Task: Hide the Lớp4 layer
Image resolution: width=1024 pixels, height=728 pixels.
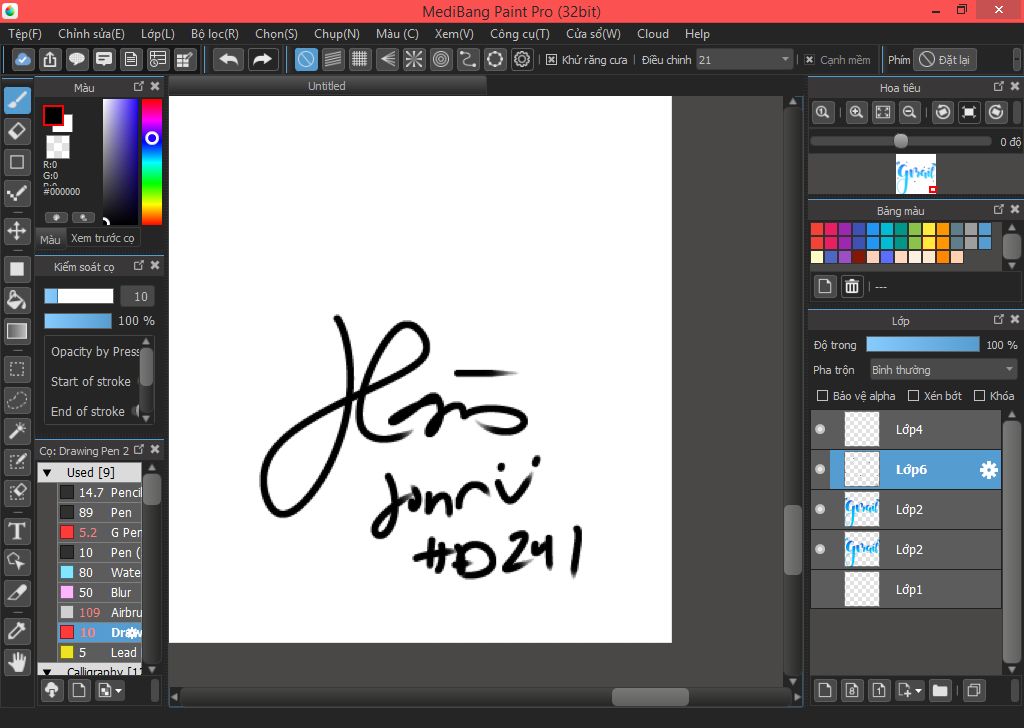Action: coord(820,429)
